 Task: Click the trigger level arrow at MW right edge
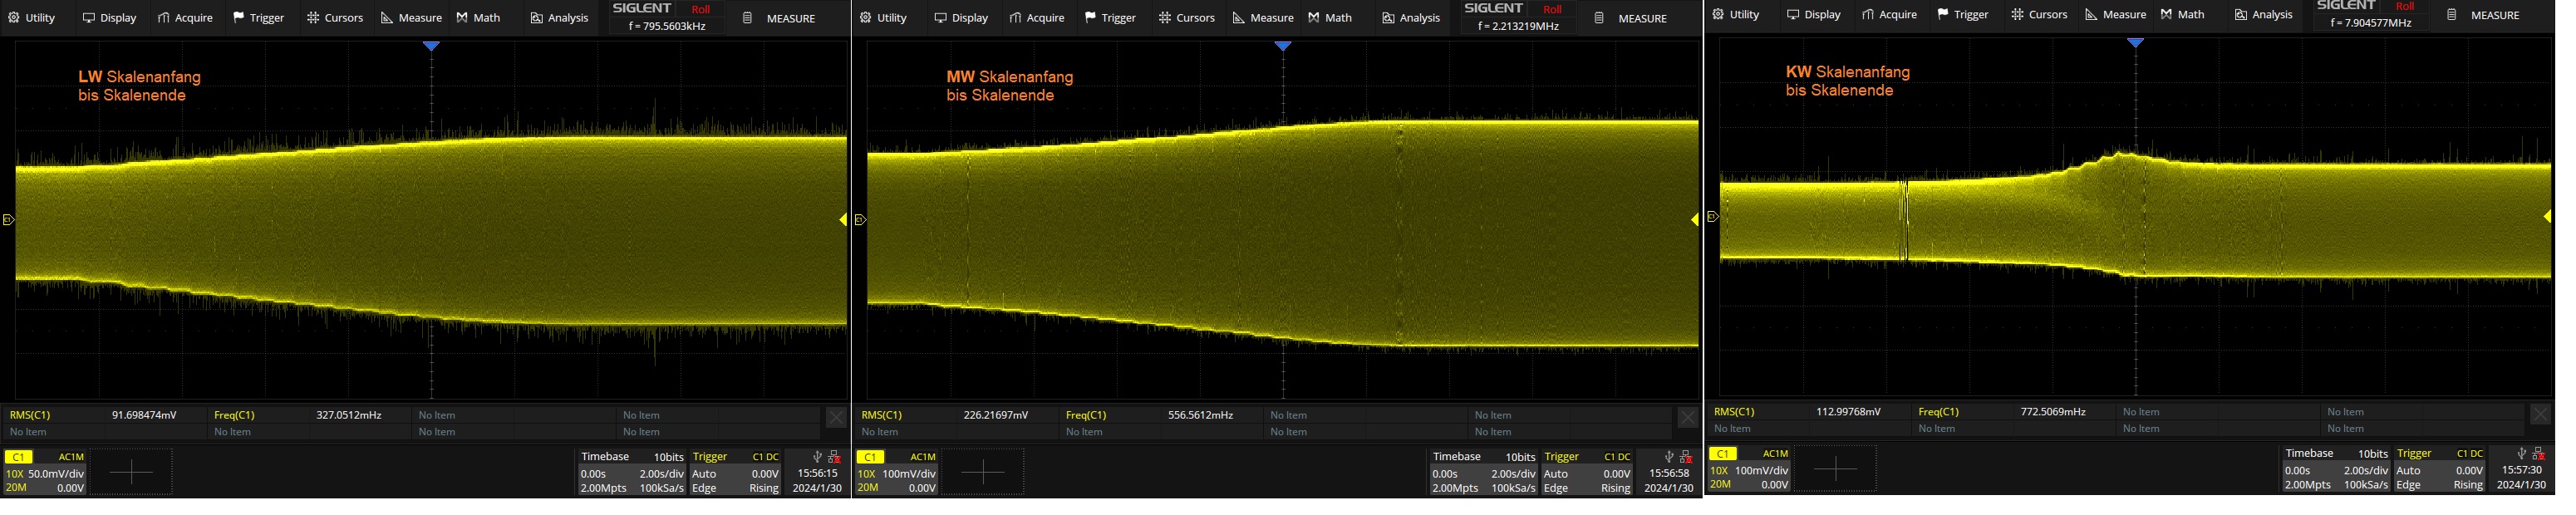pos(1695,220)
